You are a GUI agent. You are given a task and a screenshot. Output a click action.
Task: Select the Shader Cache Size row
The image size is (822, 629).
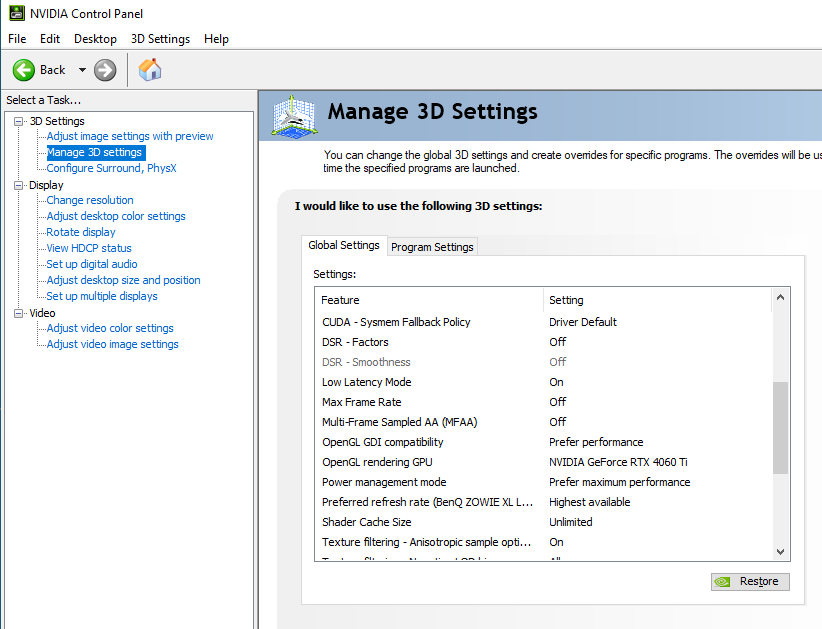543,522
